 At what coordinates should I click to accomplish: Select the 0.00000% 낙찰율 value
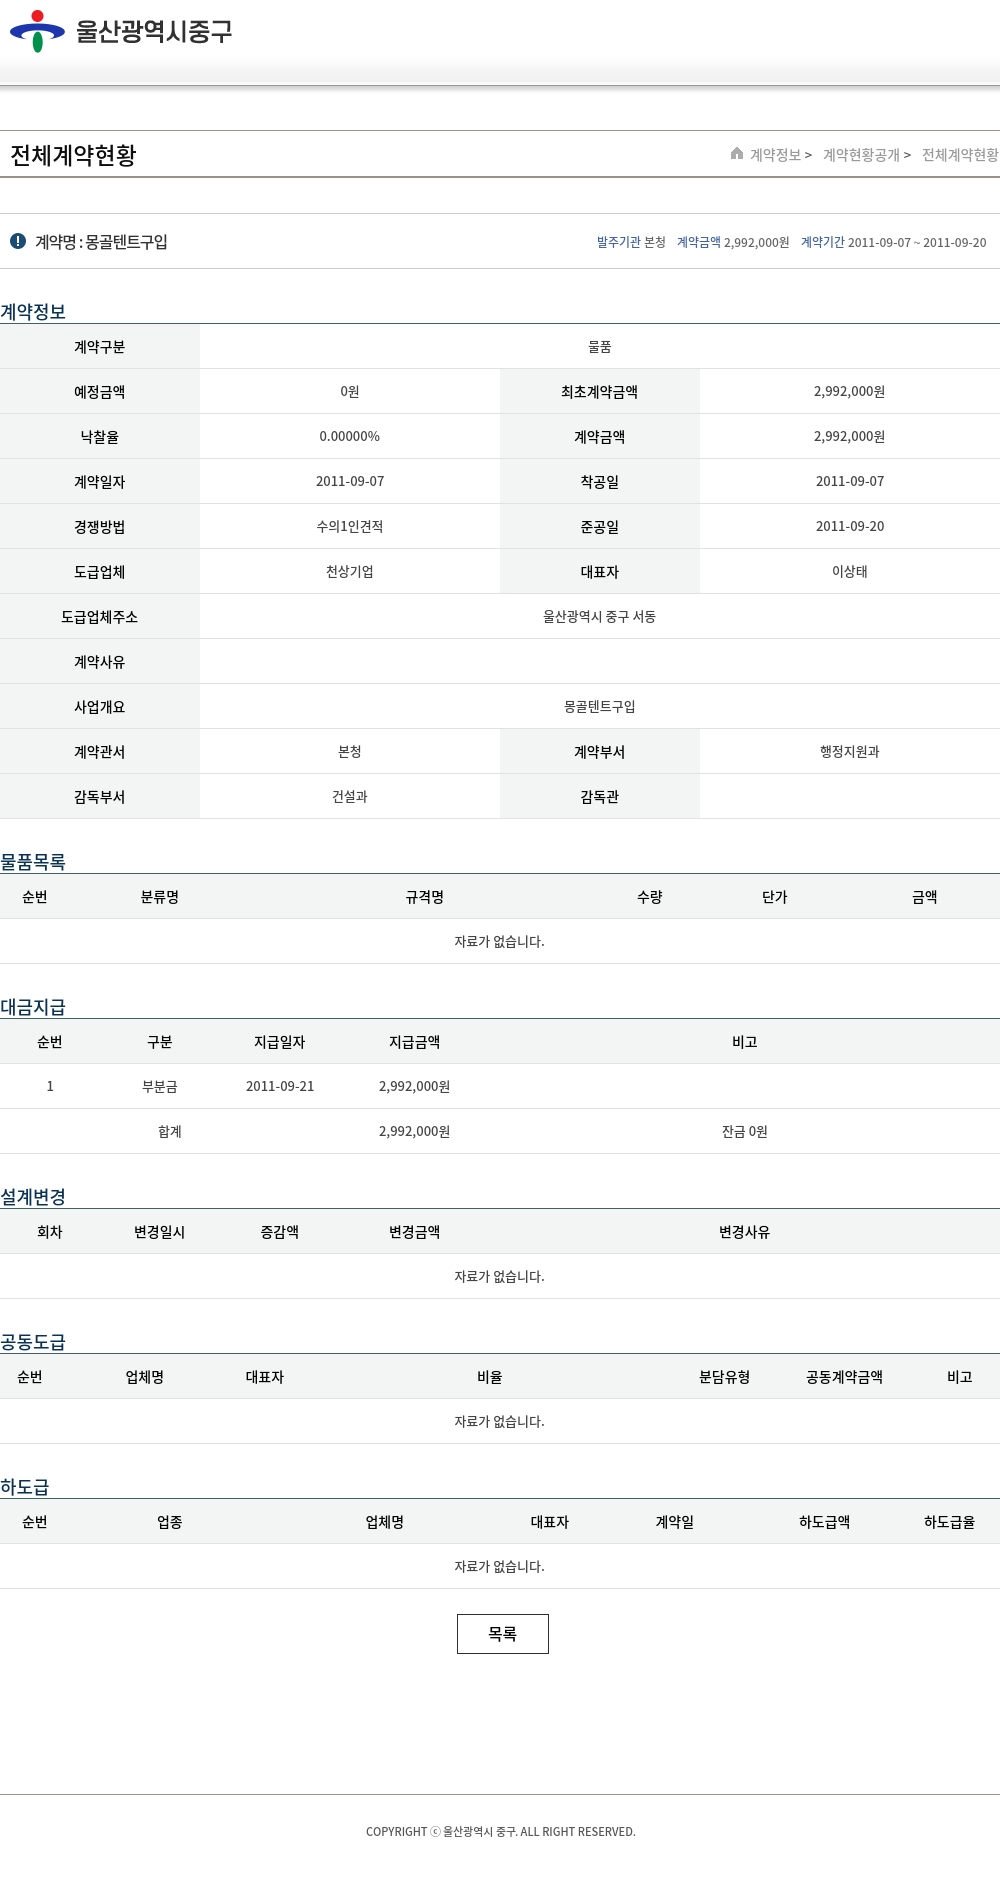(350, 436)
